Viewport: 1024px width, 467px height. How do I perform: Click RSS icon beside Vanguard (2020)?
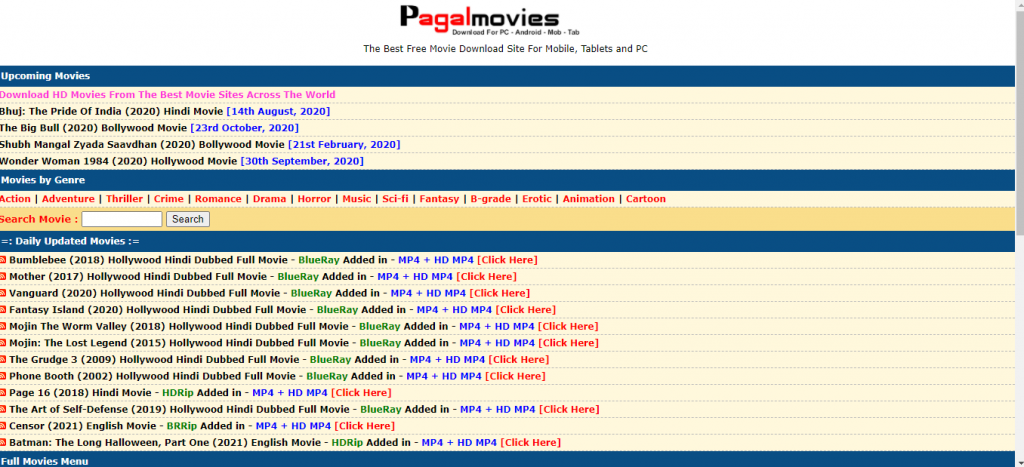3,293
